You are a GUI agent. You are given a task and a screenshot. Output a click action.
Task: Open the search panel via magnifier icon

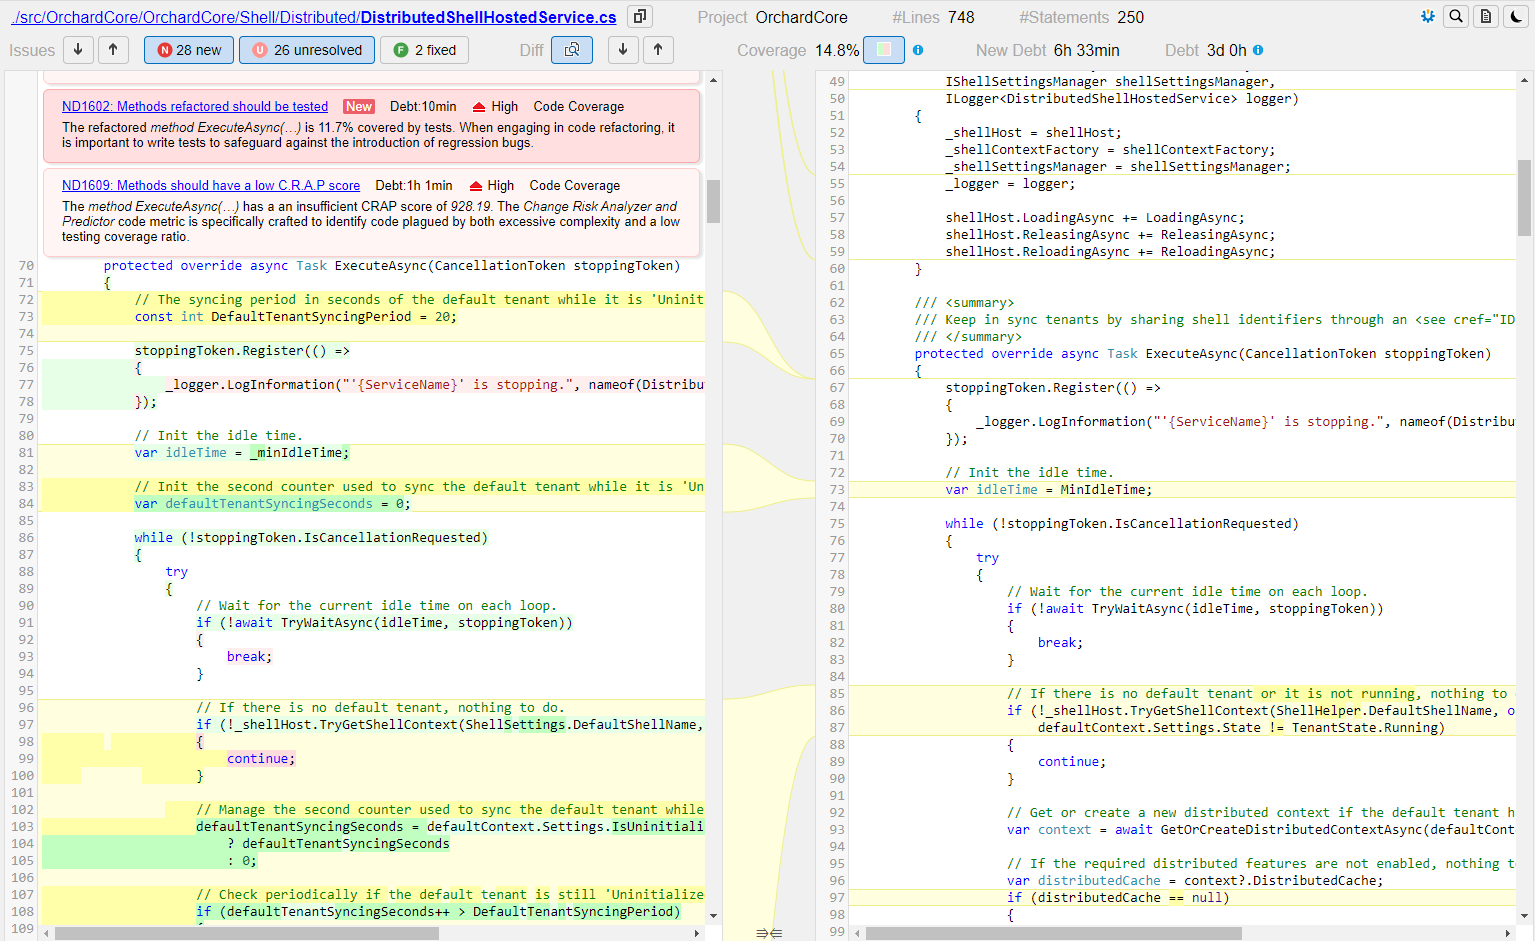(1456, 16)
